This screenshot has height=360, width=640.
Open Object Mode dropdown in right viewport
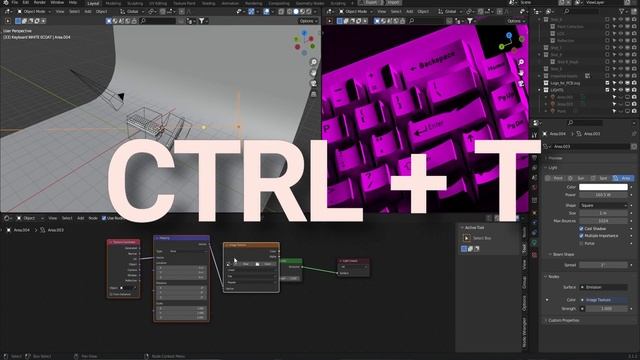356,11
